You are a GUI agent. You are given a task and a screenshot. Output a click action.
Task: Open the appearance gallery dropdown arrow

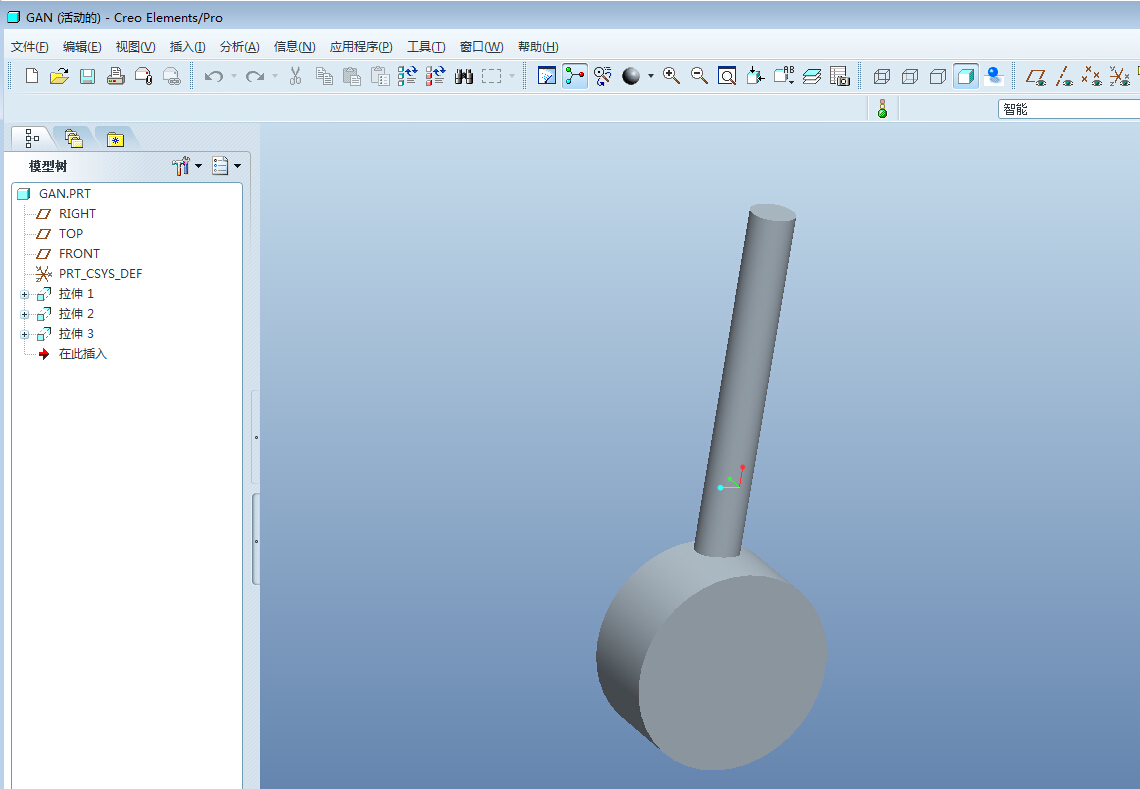click(x=651, y=76)
